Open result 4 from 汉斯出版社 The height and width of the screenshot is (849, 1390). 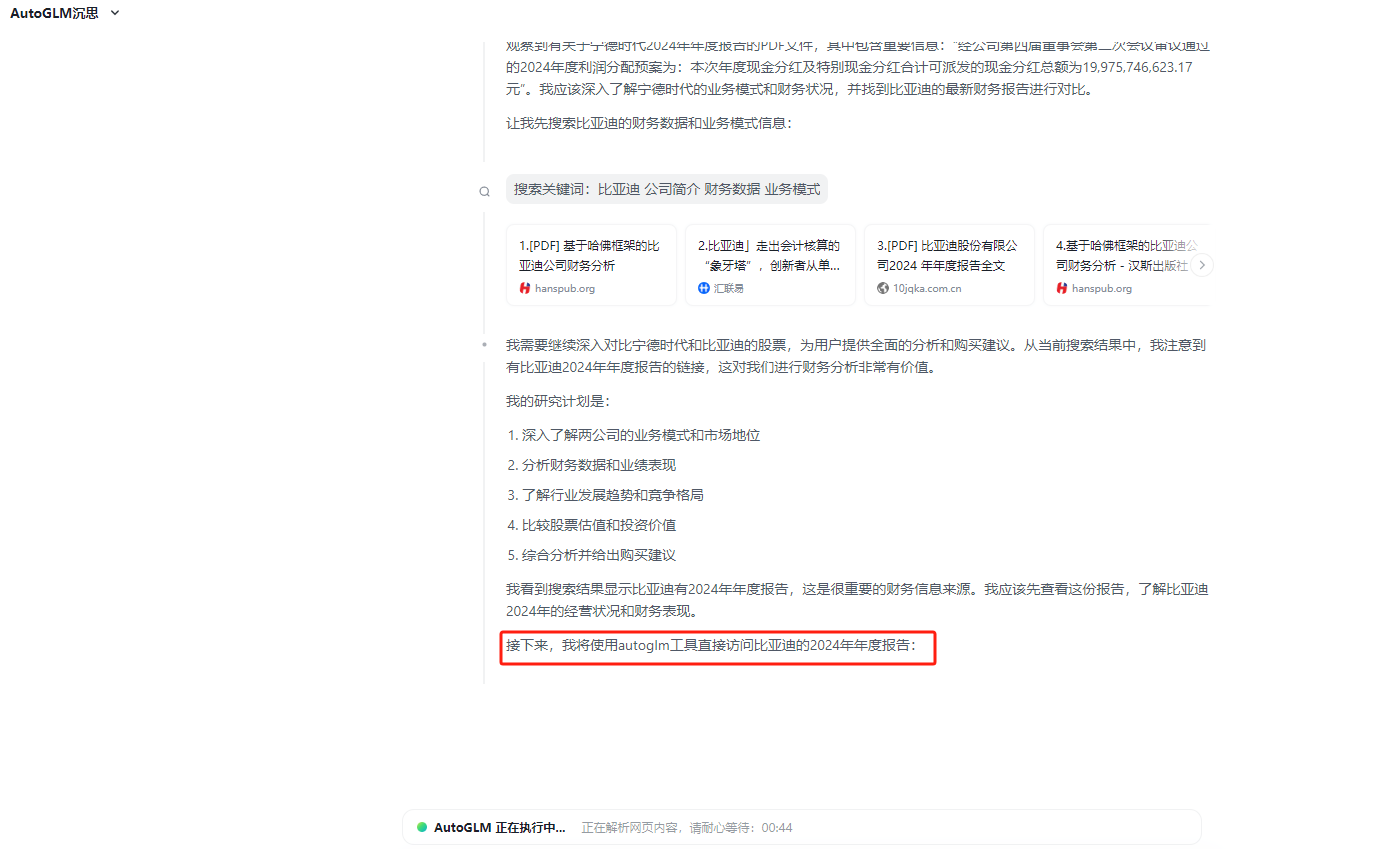click(1120, 255)
